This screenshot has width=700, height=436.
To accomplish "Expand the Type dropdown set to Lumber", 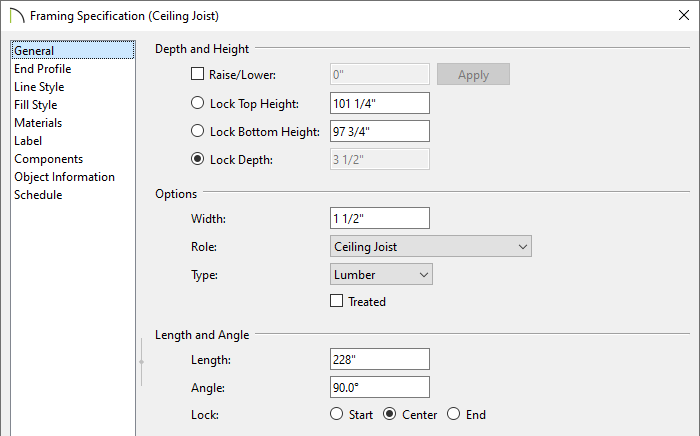I will point(381,274).
